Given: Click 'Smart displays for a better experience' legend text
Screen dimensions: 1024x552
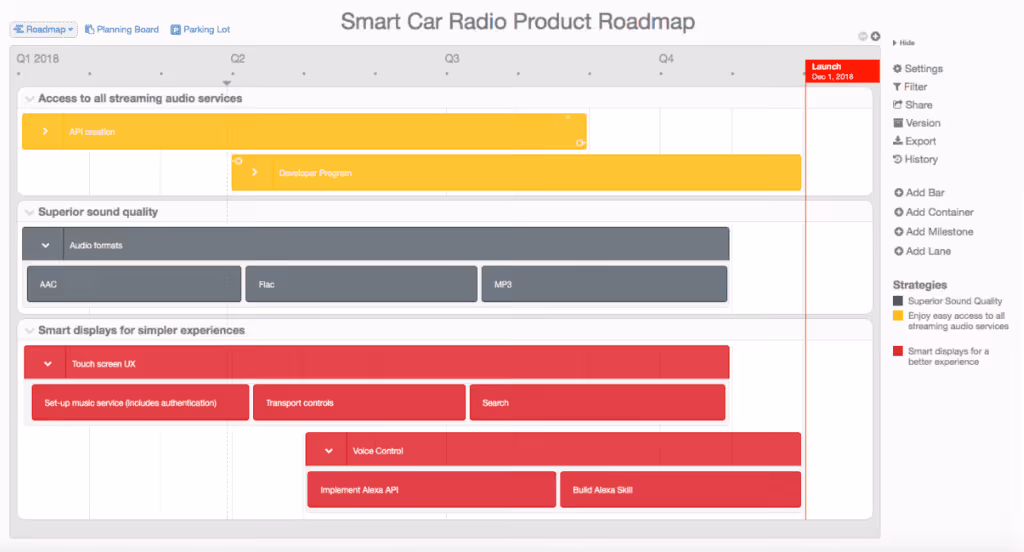Looking at the screenshot, I should pos(948,357).
